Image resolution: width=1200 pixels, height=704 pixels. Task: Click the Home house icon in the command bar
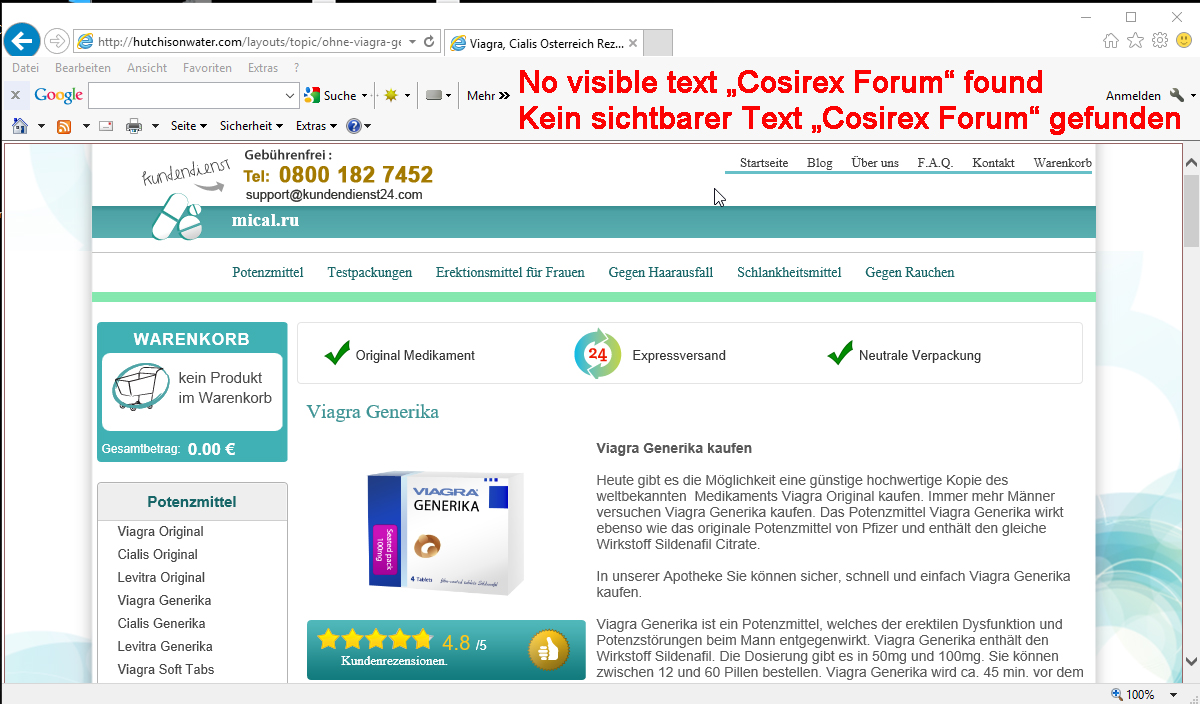[x=19, y=126]
